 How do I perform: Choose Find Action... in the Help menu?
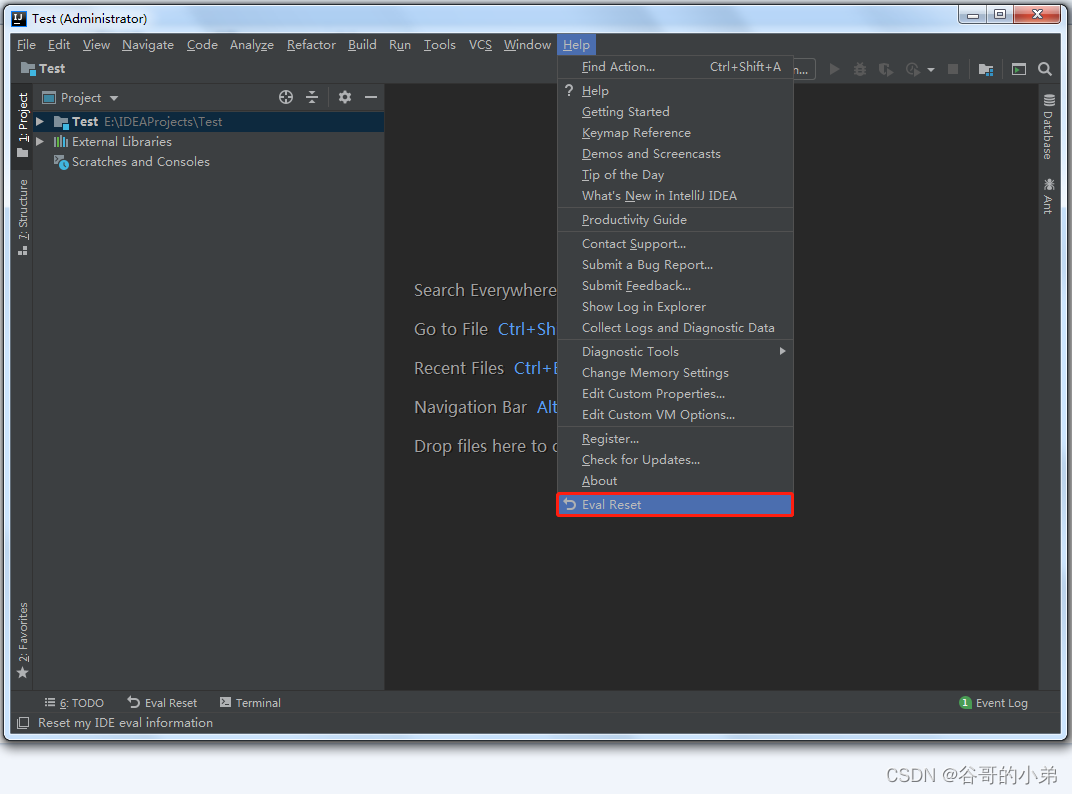click(x=675, y=67)
